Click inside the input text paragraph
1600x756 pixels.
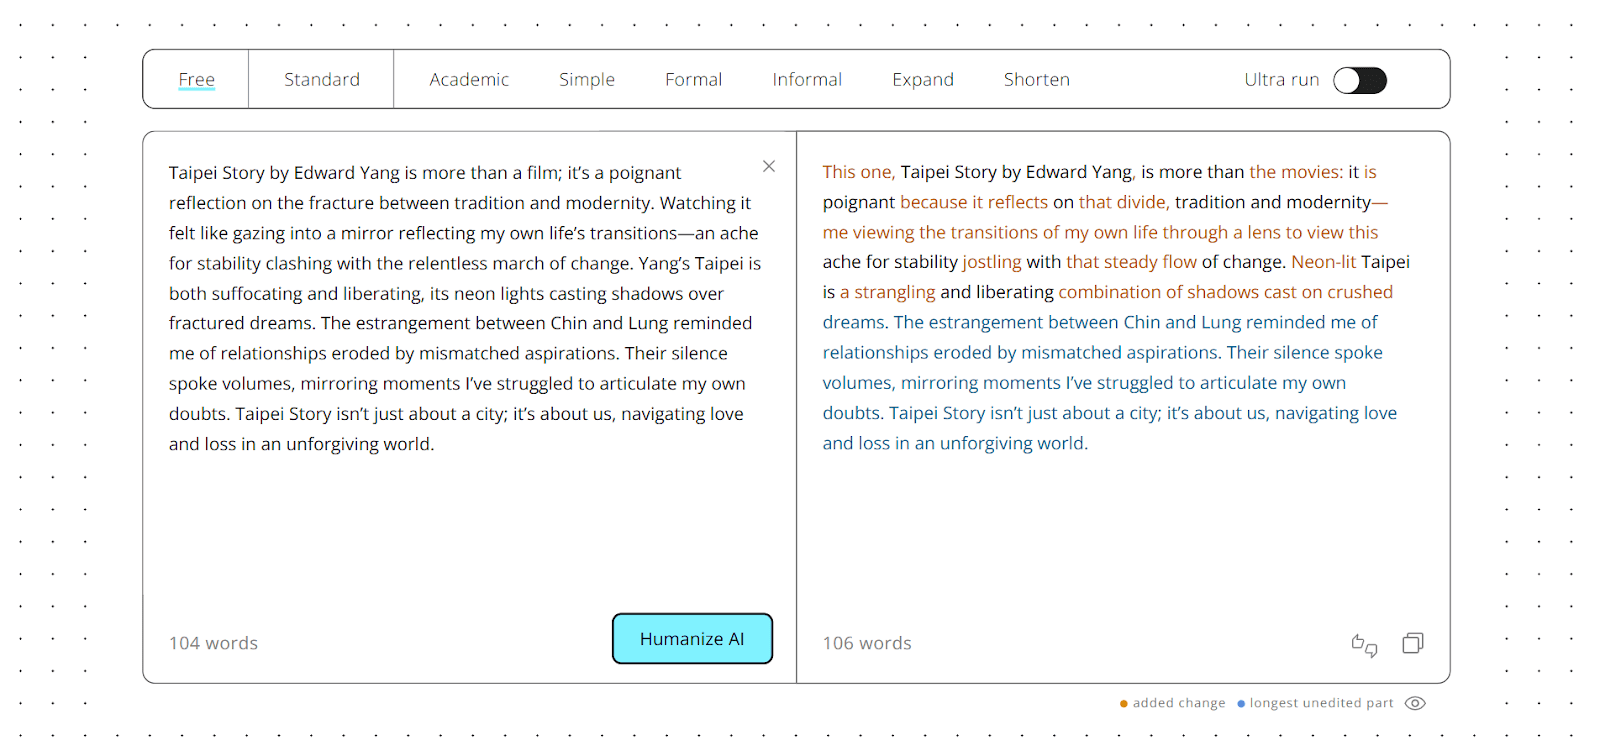pos(465,308)
